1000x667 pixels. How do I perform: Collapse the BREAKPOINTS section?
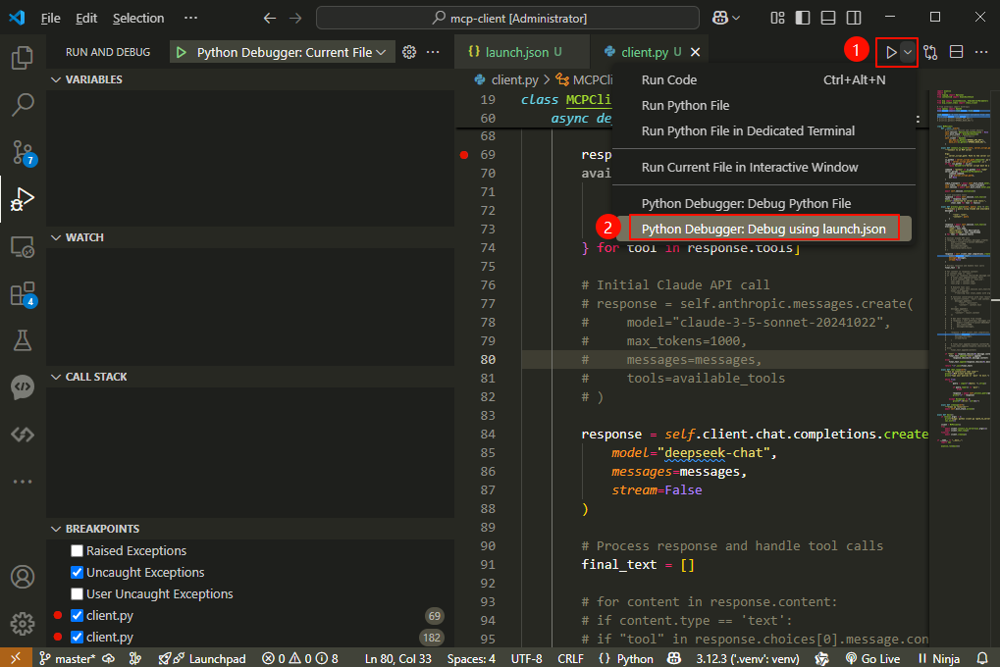[56, 529]
